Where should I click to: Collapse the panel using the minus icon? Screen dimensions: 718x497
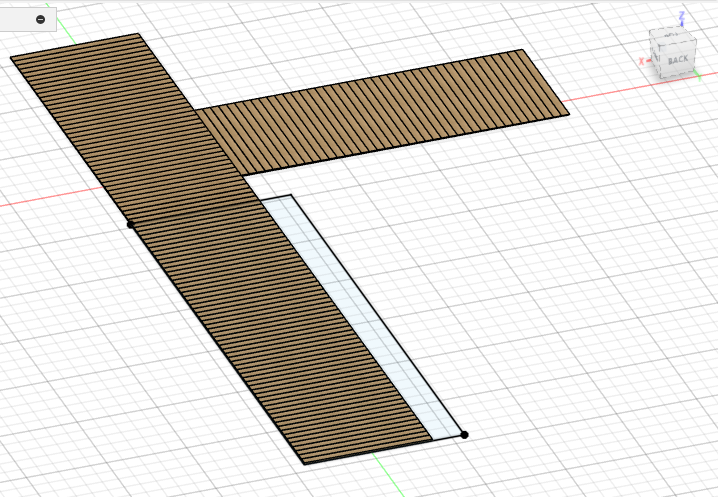coord(40,19)
